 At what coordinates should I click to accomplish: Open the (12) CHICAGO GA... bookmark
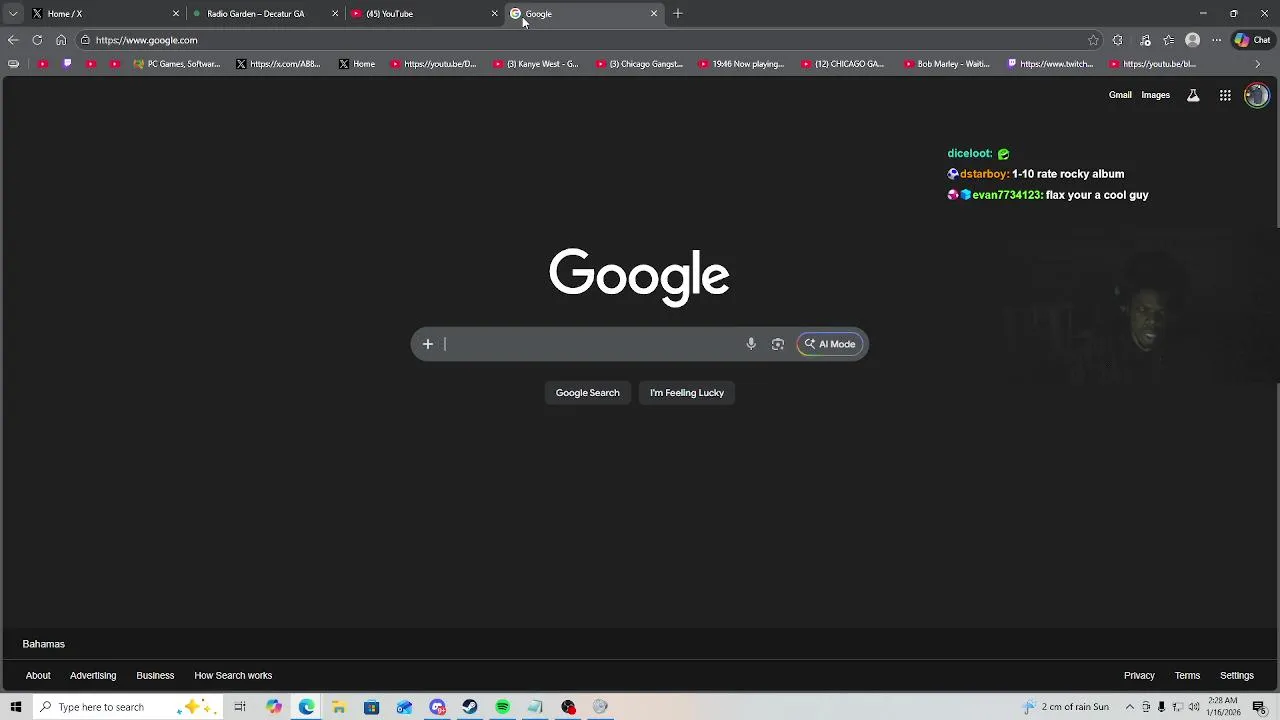coord(843,64)
